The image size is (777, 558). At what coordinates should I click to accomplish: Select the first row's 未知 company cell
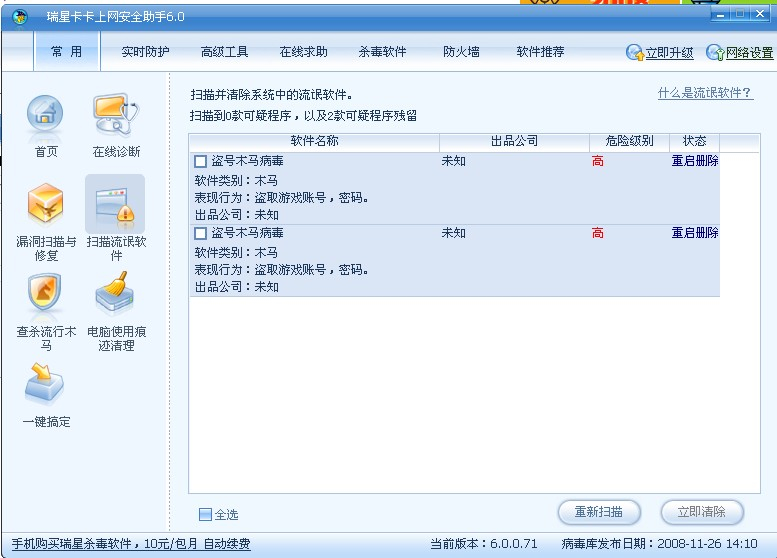point(453,161)
